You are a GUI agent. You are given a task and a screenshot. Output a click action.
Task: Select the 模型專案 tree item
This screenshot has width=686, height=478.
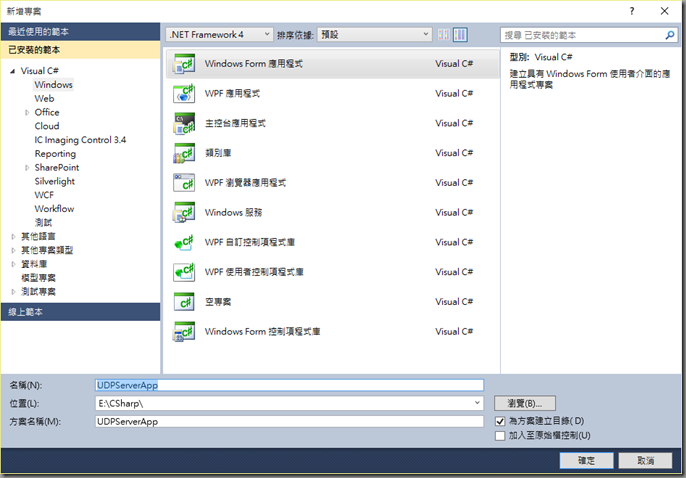[x=38, y=278]
